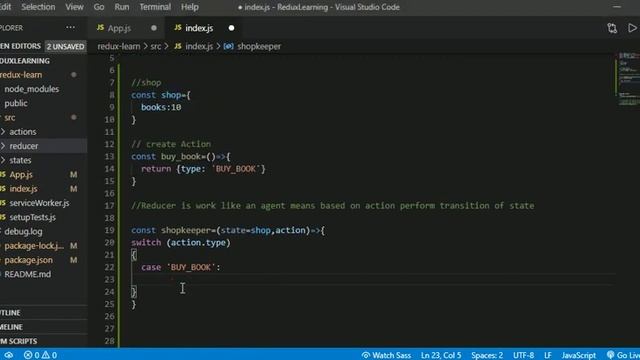640x360 pixels.
Task: Expand the Open Editors section
Action: (x=20, y=46)
